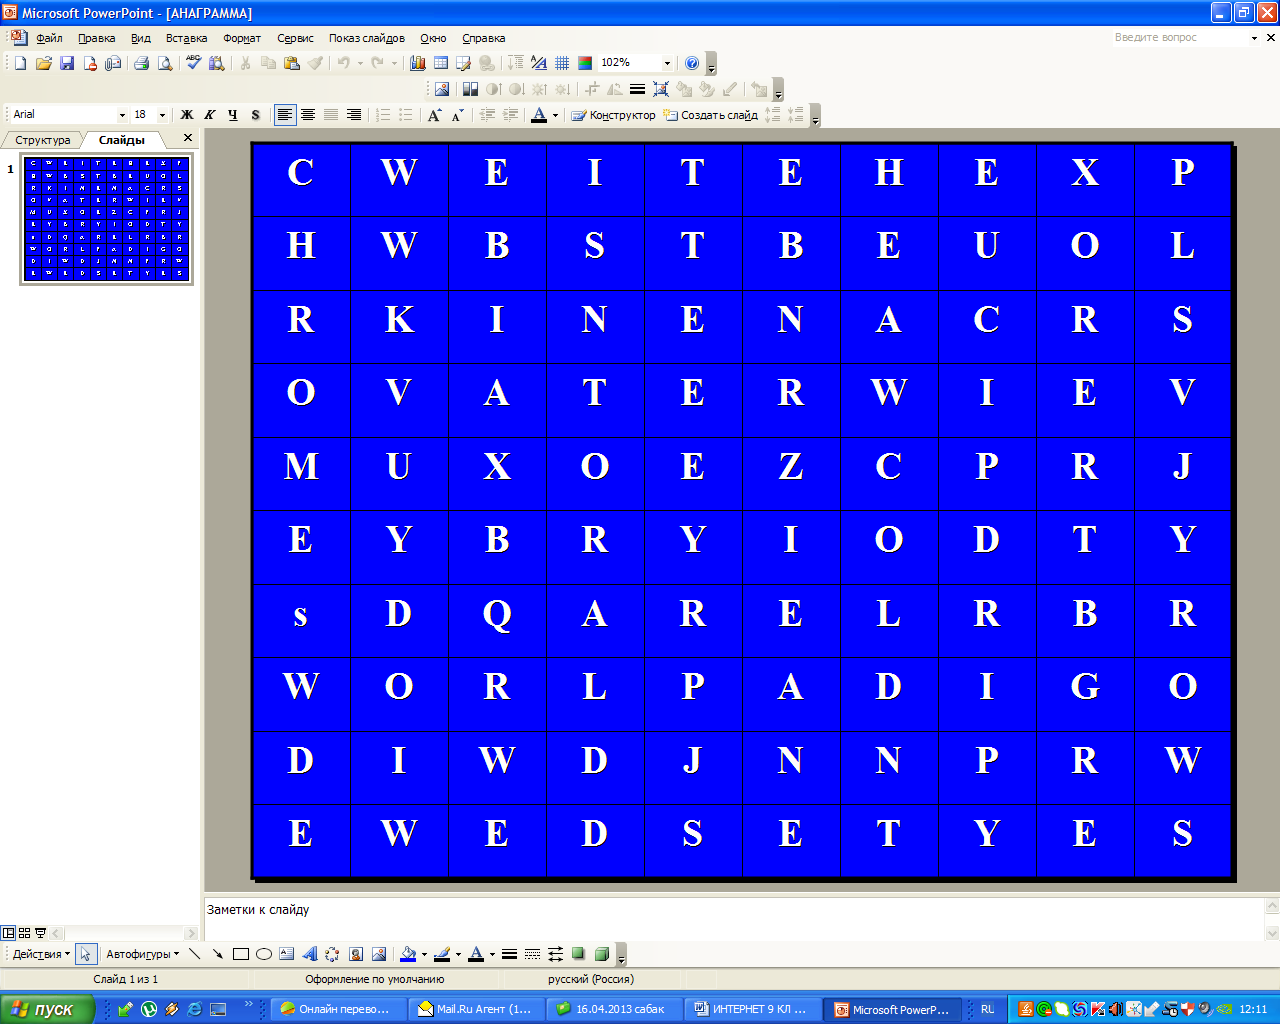Image resolution: width=1280 pixels, height=1024 pixels.
Task: Switch to Mail.Ru Агент taskbar window
Action: [x=476, y=1009]
